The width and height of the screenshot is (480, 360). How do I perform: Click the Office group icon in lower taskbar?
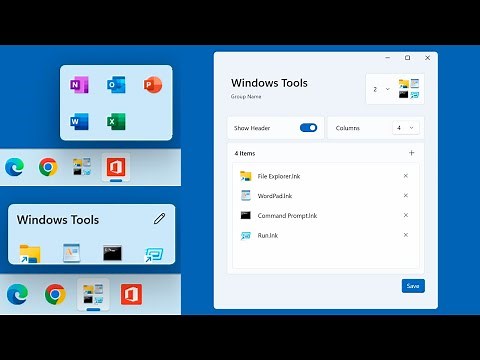click(131, 294)
